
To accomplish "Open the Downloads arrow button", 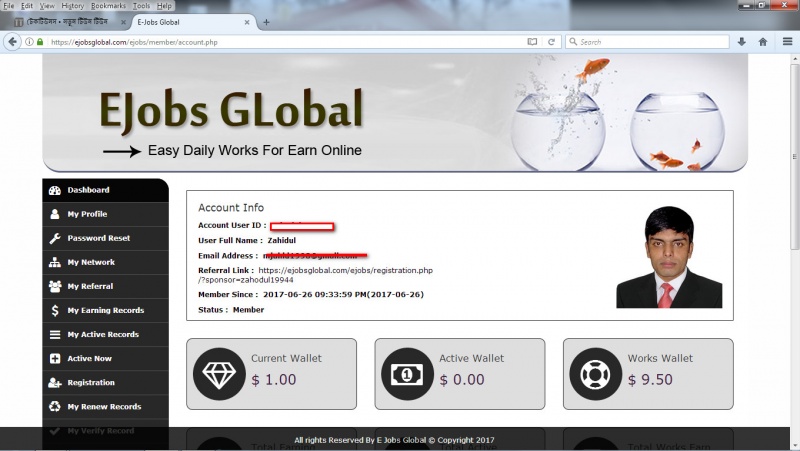I will coord(742,42).
